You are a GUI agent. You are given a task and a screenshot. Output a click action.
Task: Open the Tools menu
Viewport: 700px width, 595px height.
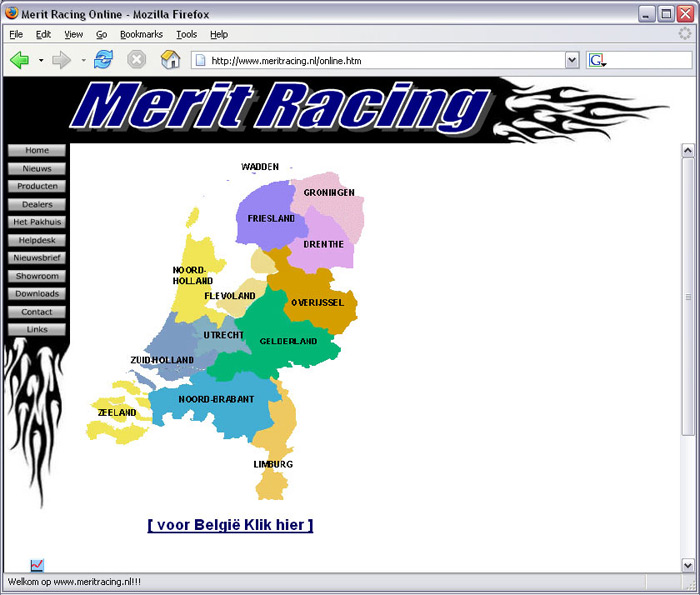[x=187, y=34]
